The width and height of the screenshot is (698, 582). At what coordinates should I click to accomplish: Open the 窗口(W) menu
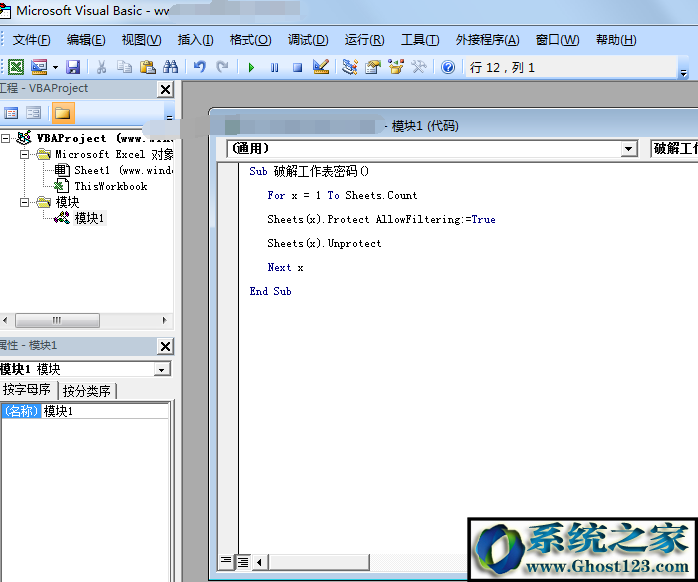coord(557,40)
